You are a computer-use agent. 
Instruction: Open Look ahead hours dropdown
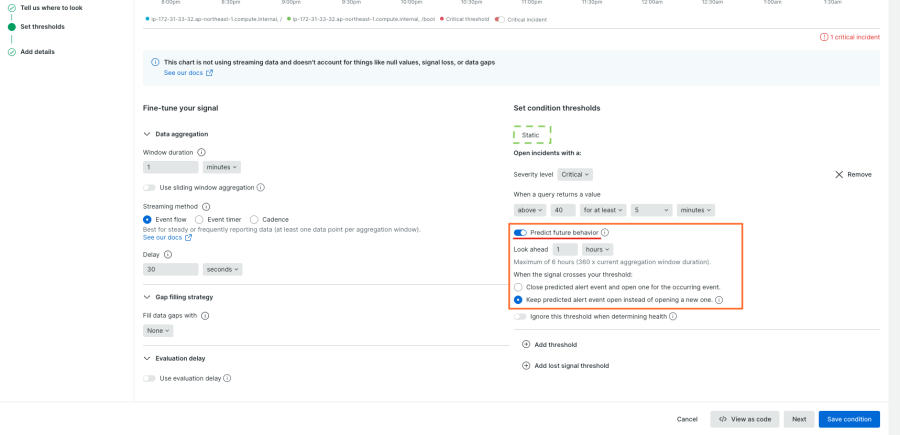(598, 250)
